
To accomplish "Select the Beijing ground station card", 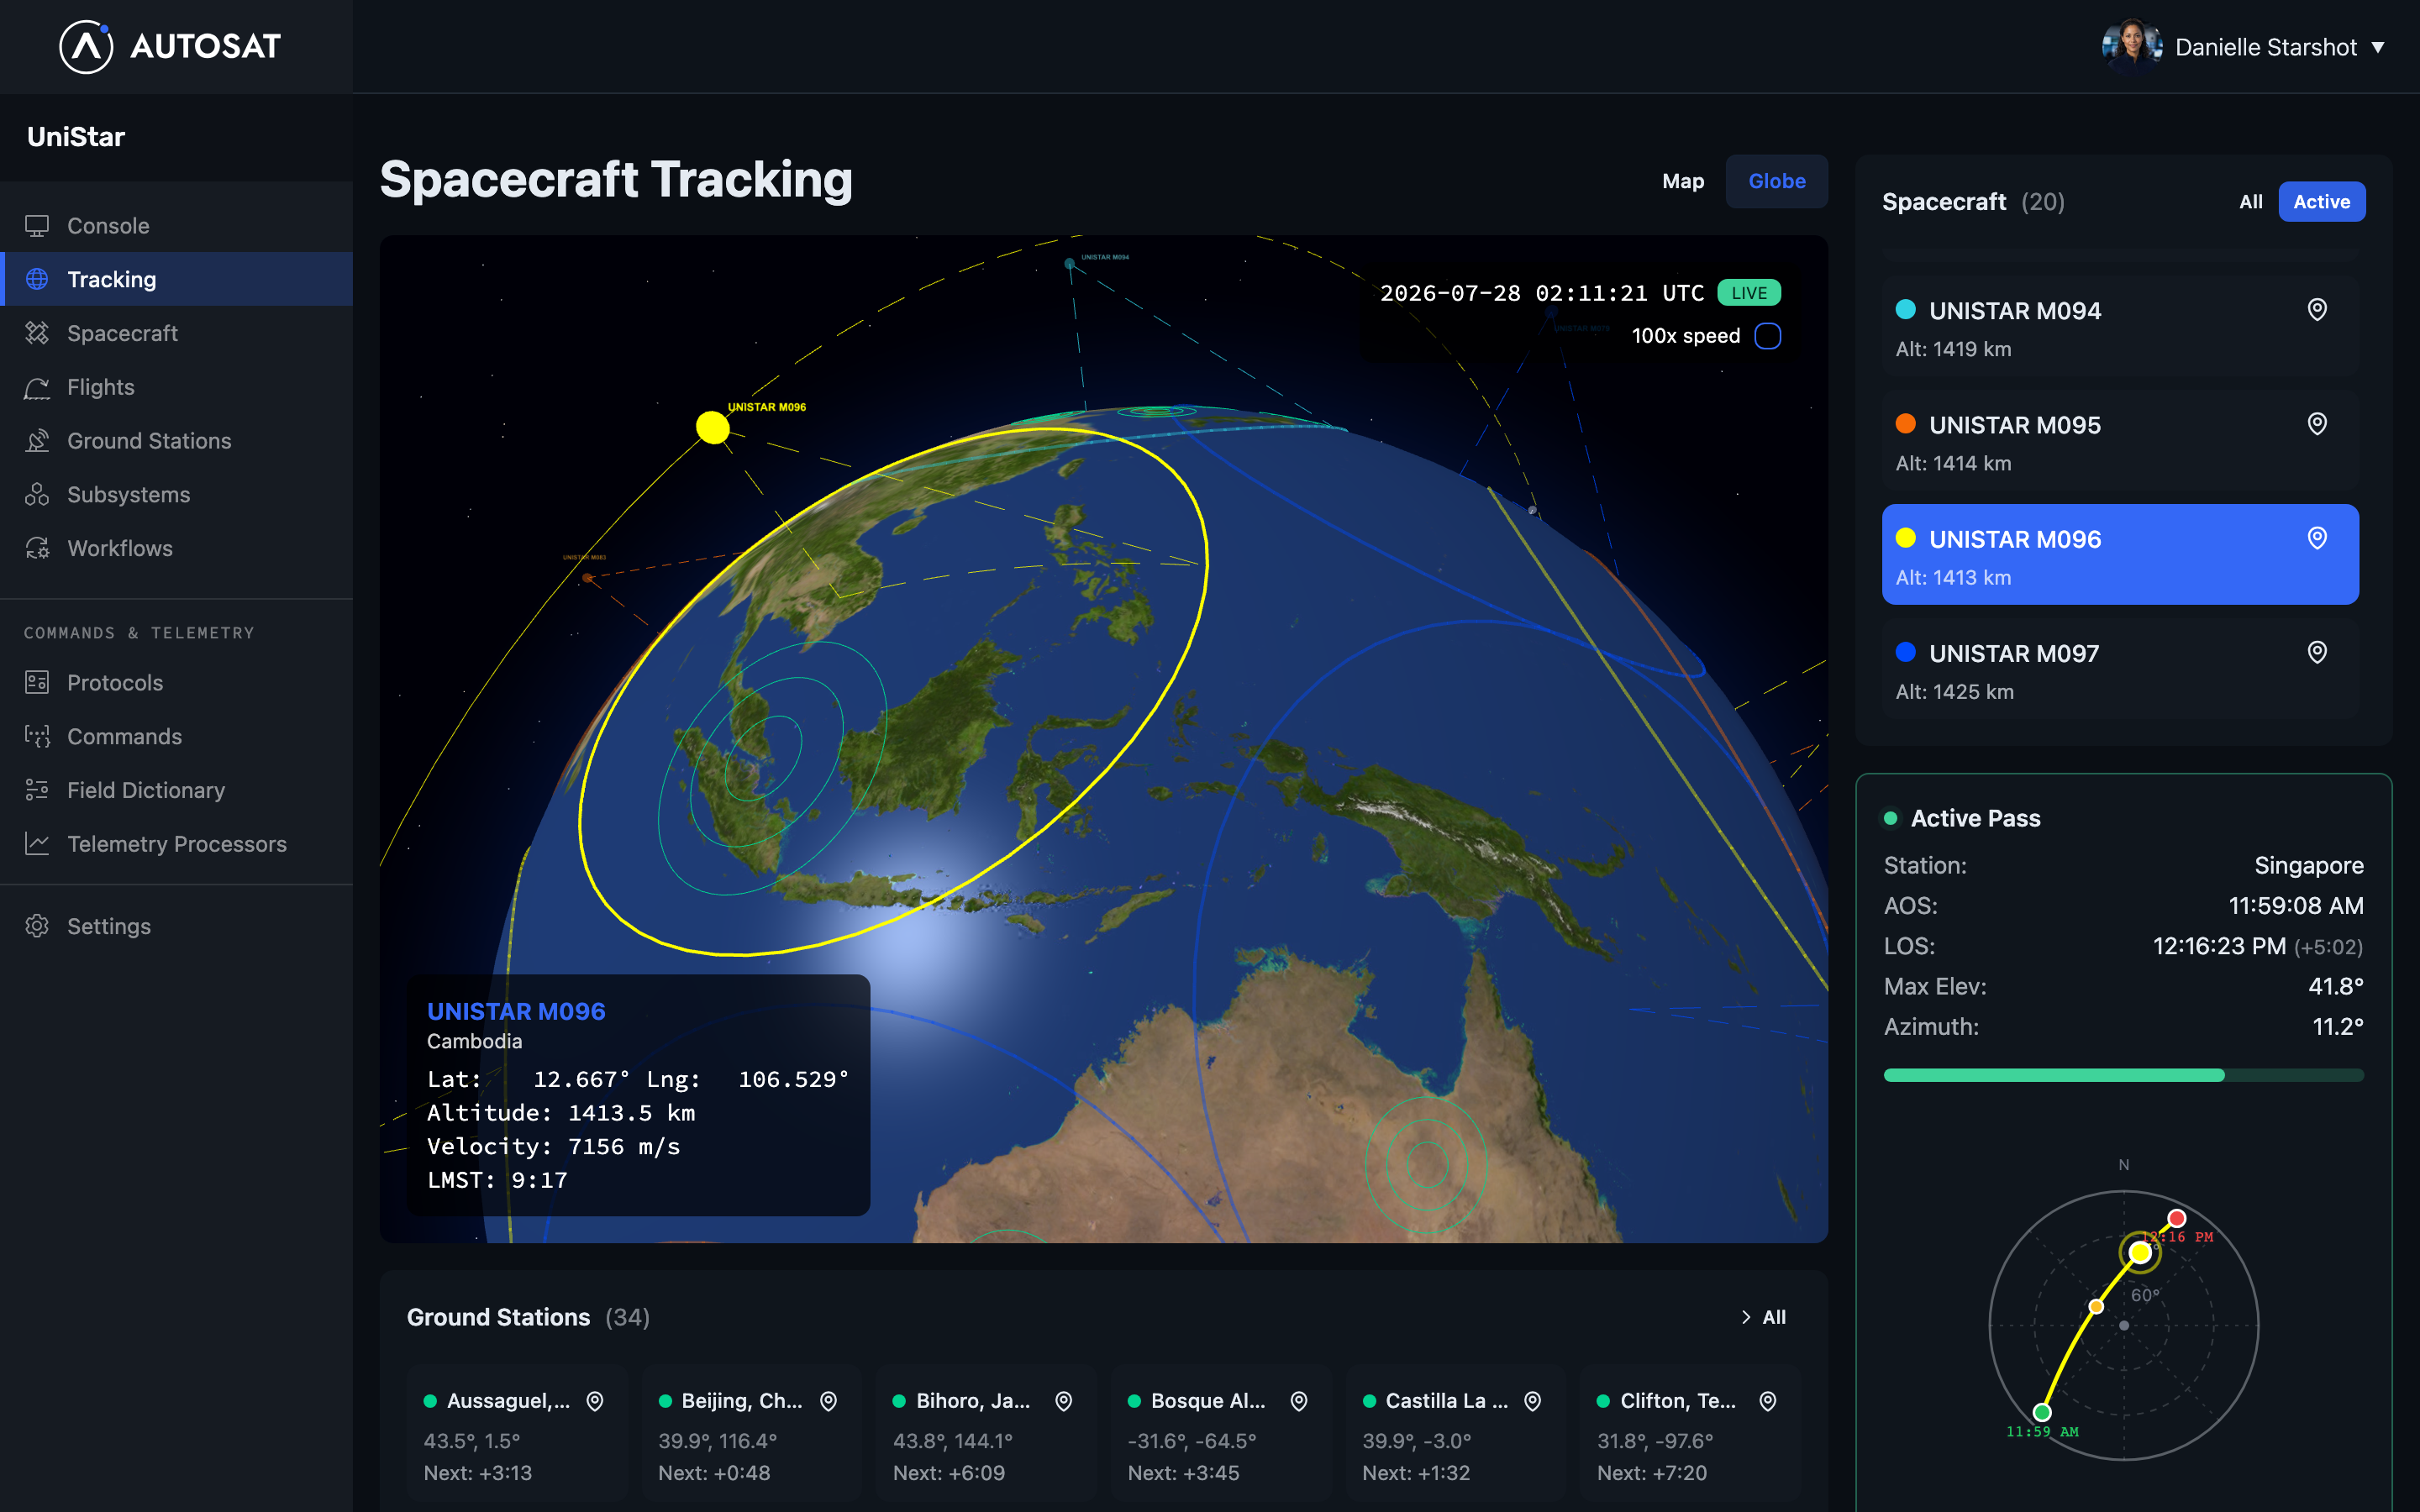I will [x=752, y=1435].
